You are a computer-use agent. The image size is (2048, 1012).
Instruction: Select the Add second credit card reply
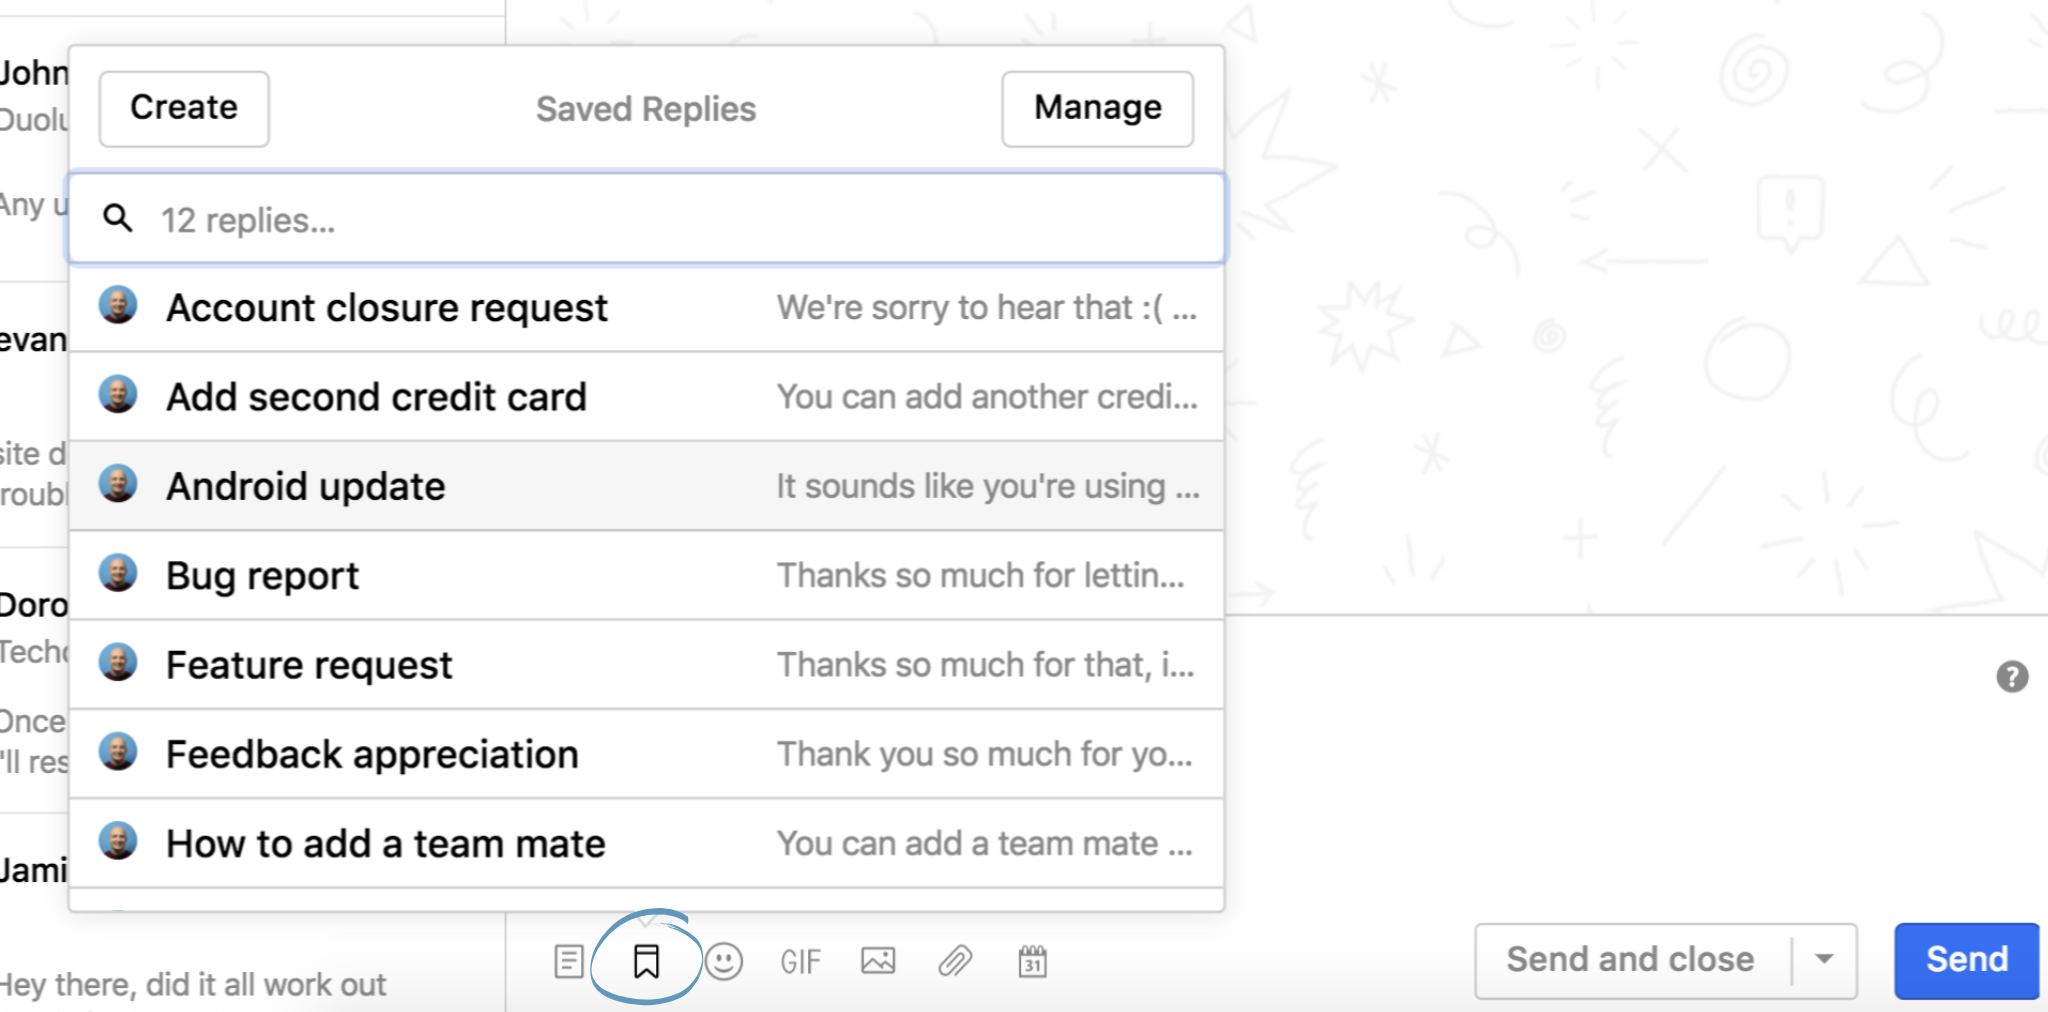coord(646,397)
